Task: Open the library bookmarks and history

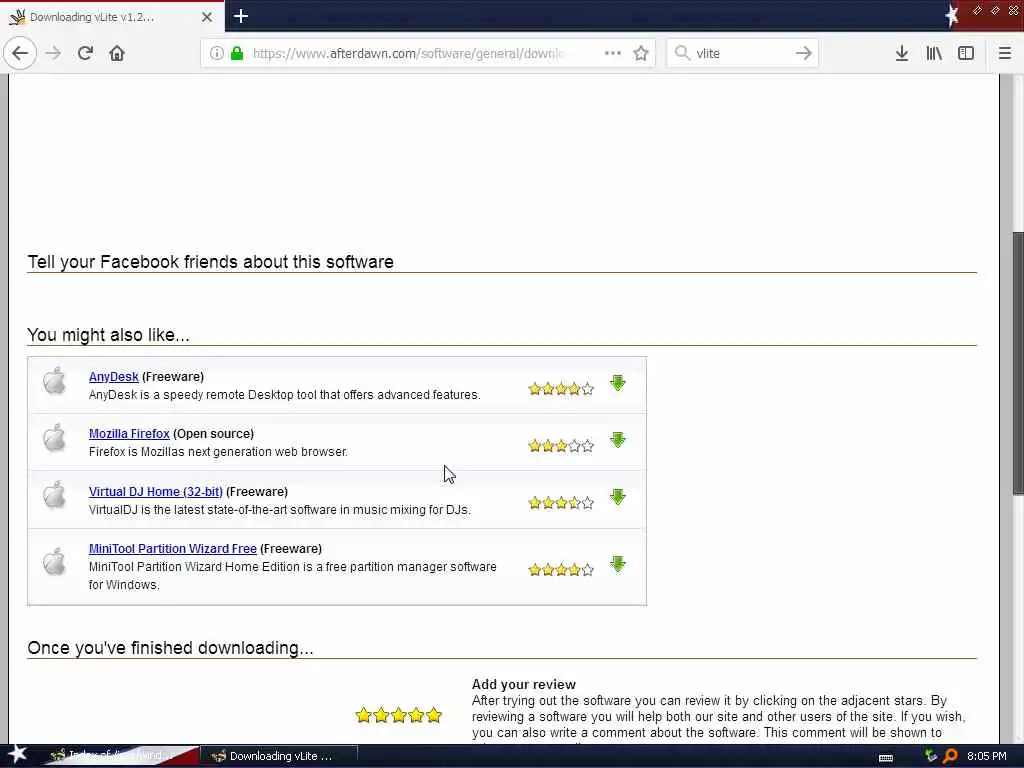Action: tap(934, 53)
